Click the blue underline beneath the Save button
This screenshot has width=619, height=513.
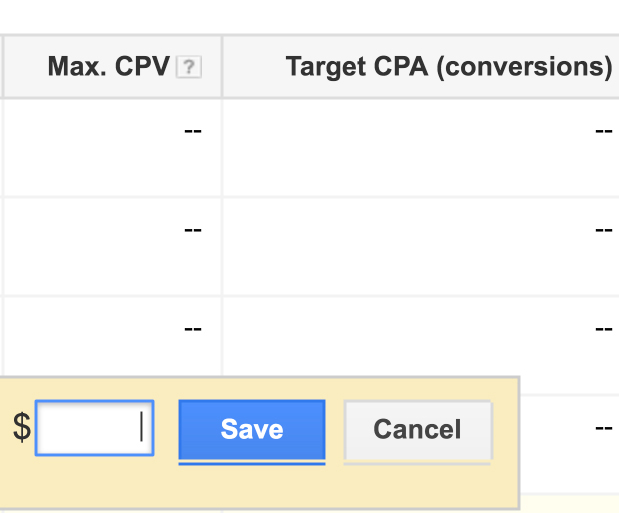click(252, 463)
